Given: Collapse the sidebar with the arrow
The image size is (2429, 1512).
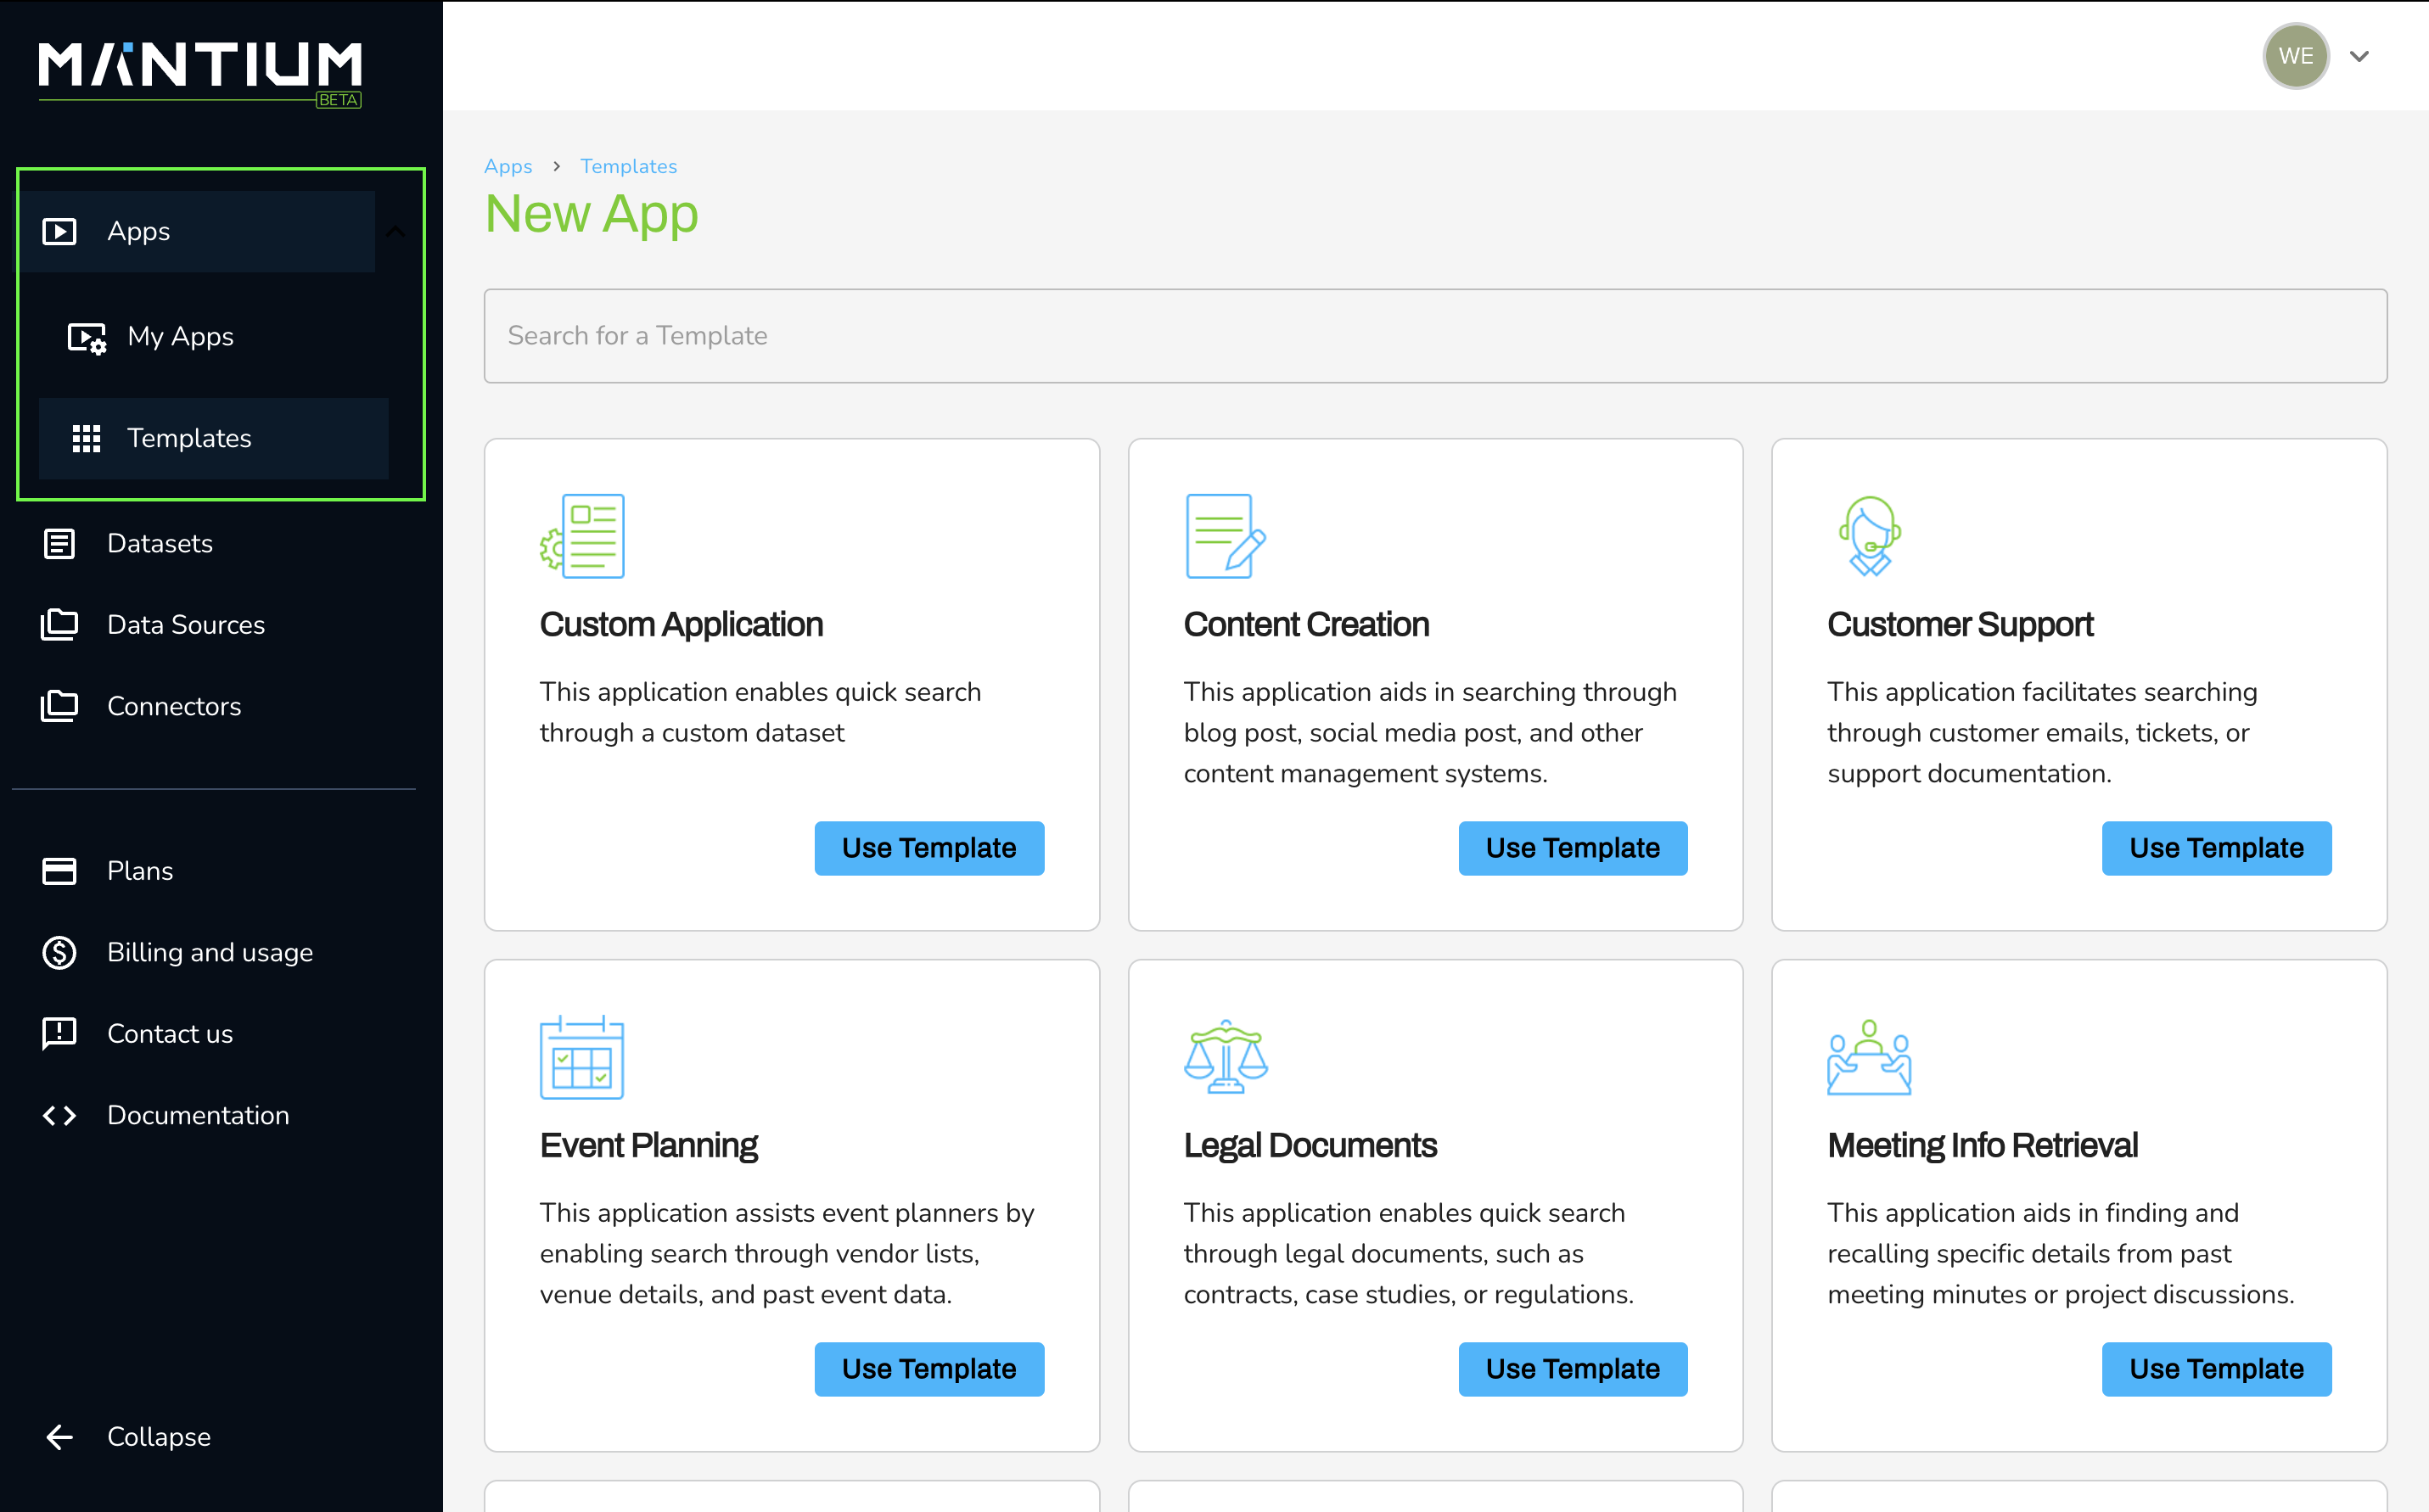Looking at the screenshot, I should (59, 1437).
